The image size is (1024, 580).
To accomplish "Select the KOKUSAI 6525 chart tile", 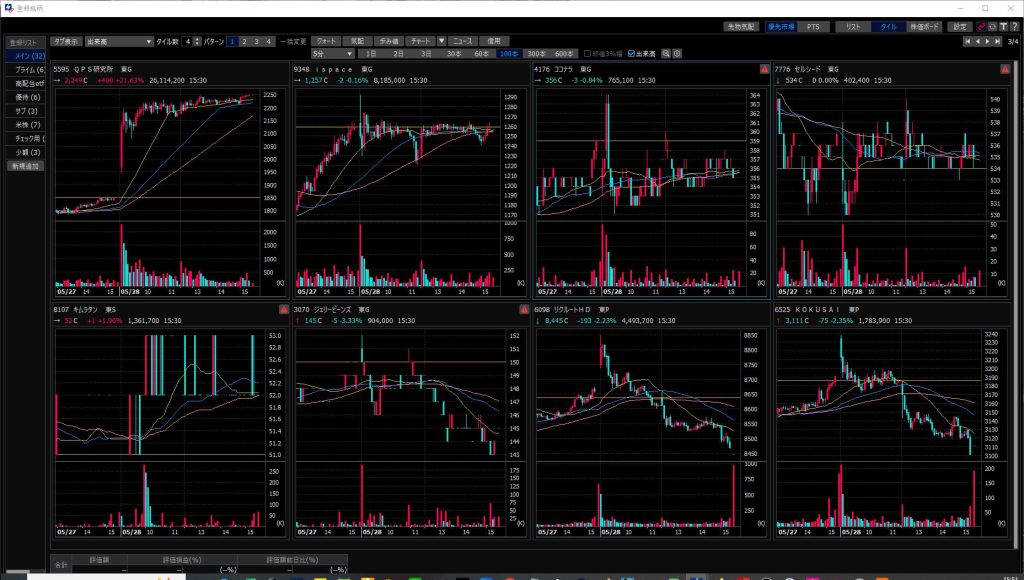I will pyautogui.click(x=891, y=420).
